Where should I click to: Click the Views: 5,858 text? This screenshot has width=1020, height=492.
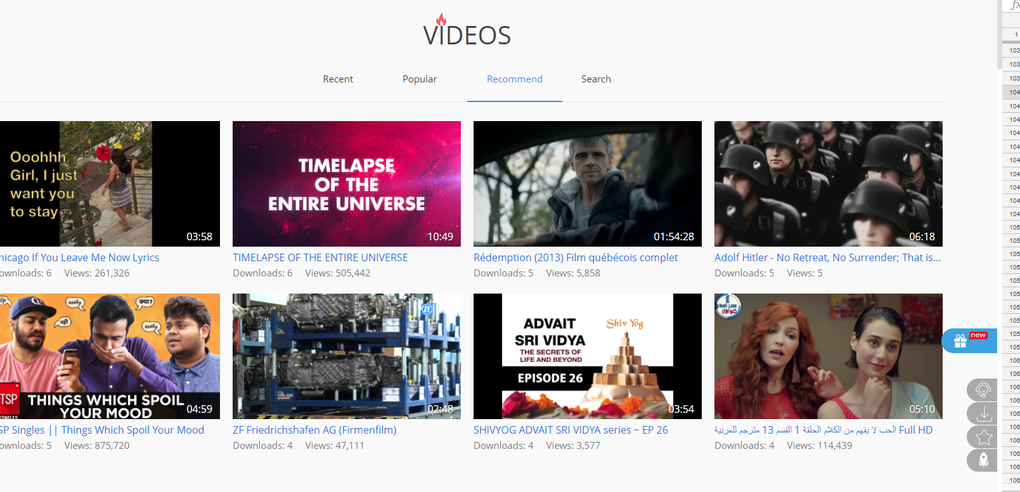tap(573, 273)
